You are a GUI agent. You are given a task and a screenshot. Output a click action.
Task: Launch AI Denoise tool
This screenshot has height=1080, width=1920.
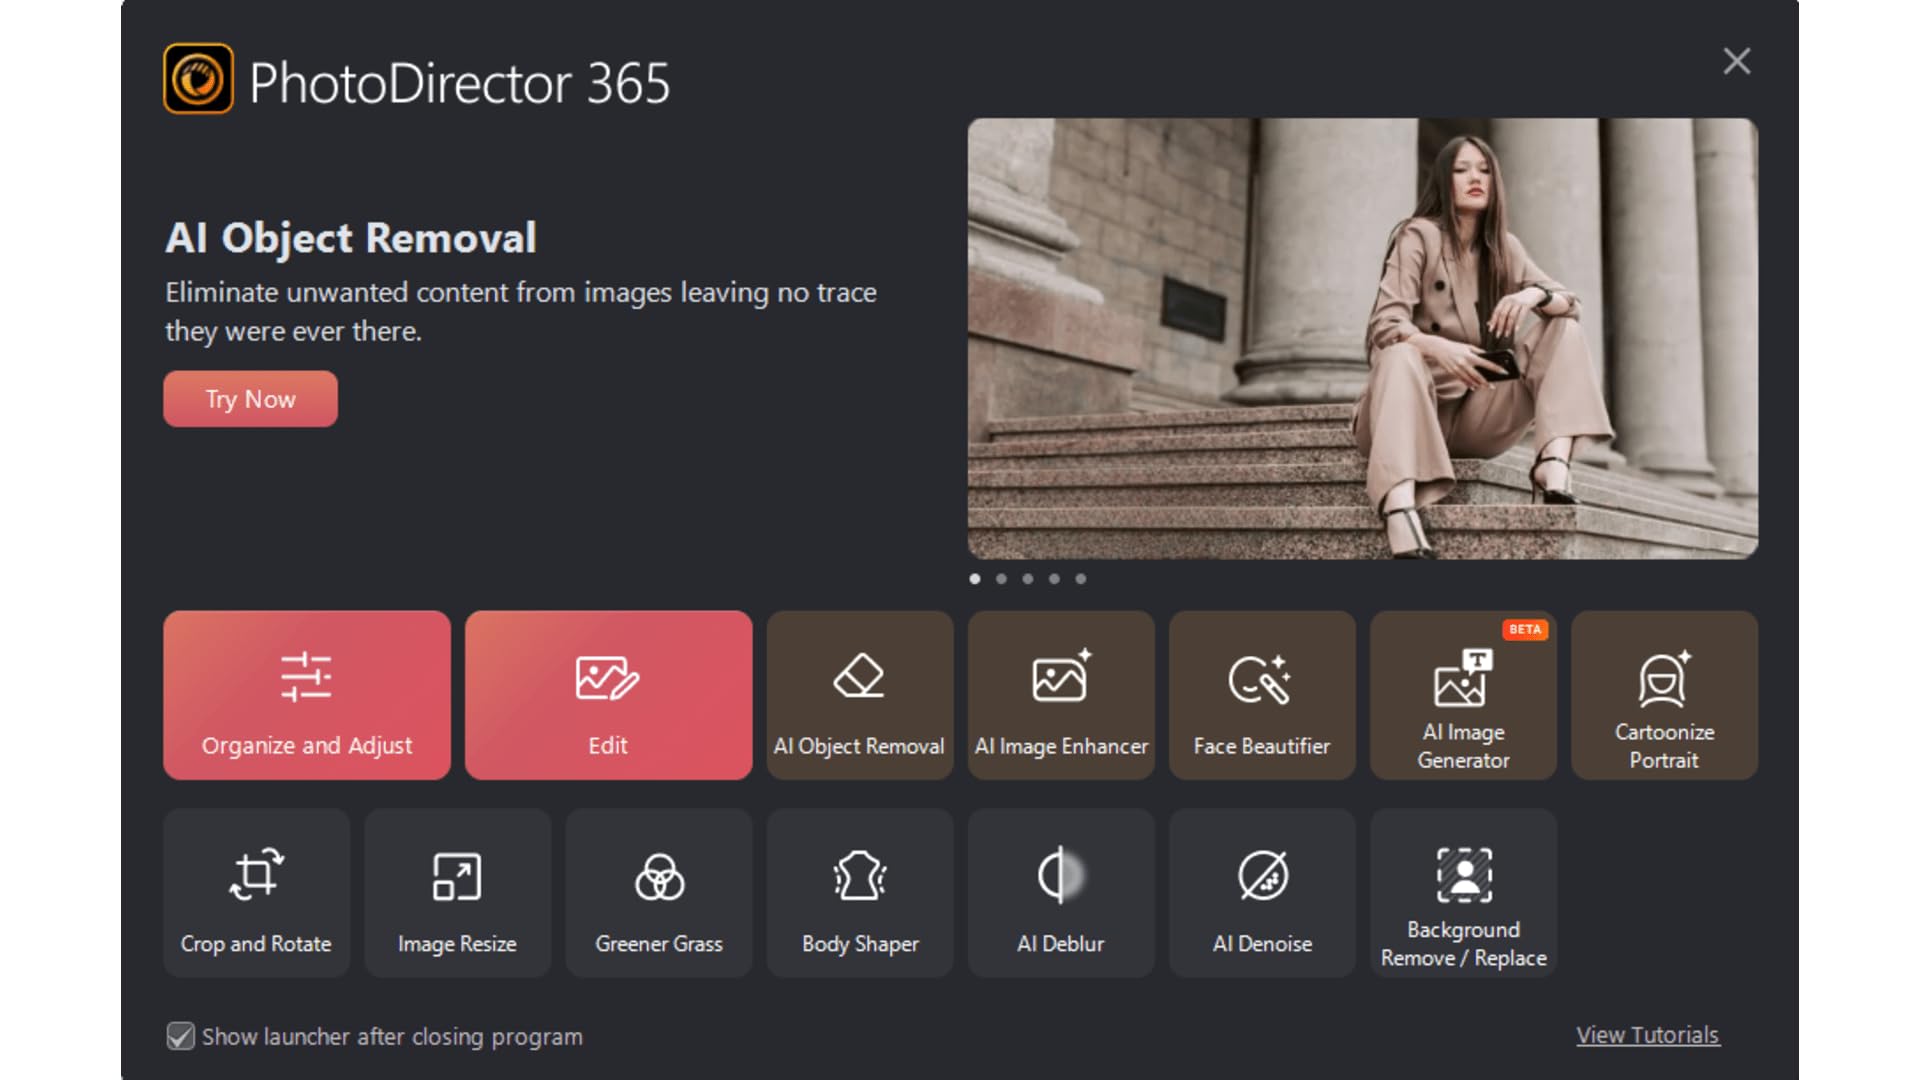point(1262,893)
